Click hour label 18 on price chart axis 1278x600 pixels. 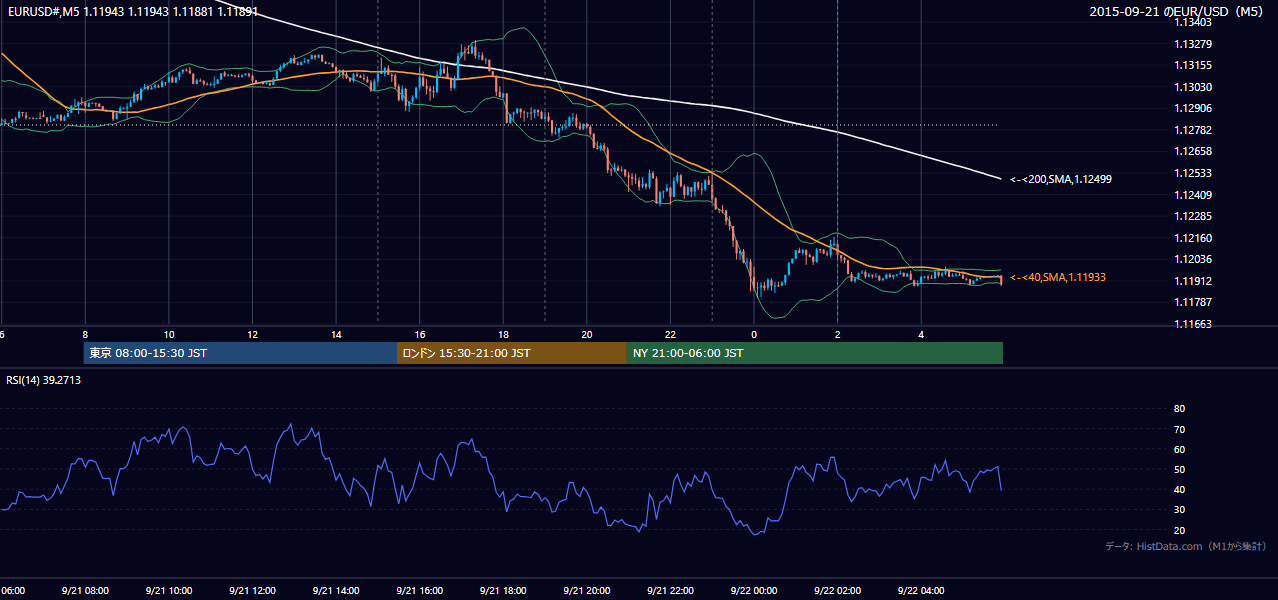coord(504,334)
